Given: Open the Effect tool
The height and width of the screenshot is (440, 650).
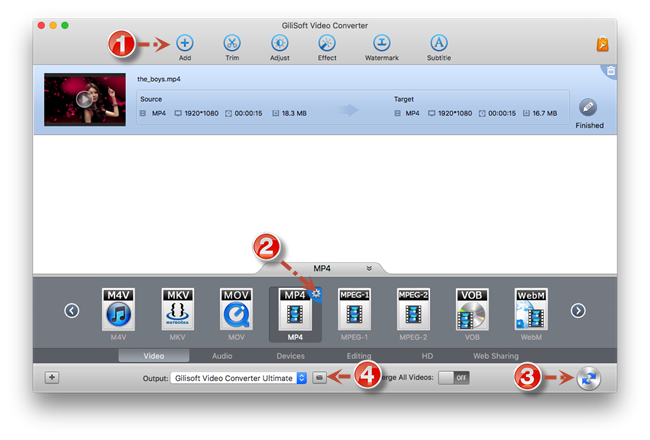Looking at the screenshot, I should (327, 43).
